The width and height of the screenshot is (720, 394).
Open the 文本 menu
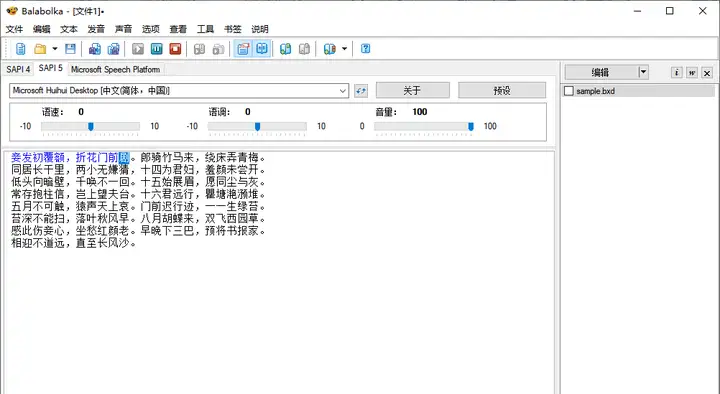69,29
